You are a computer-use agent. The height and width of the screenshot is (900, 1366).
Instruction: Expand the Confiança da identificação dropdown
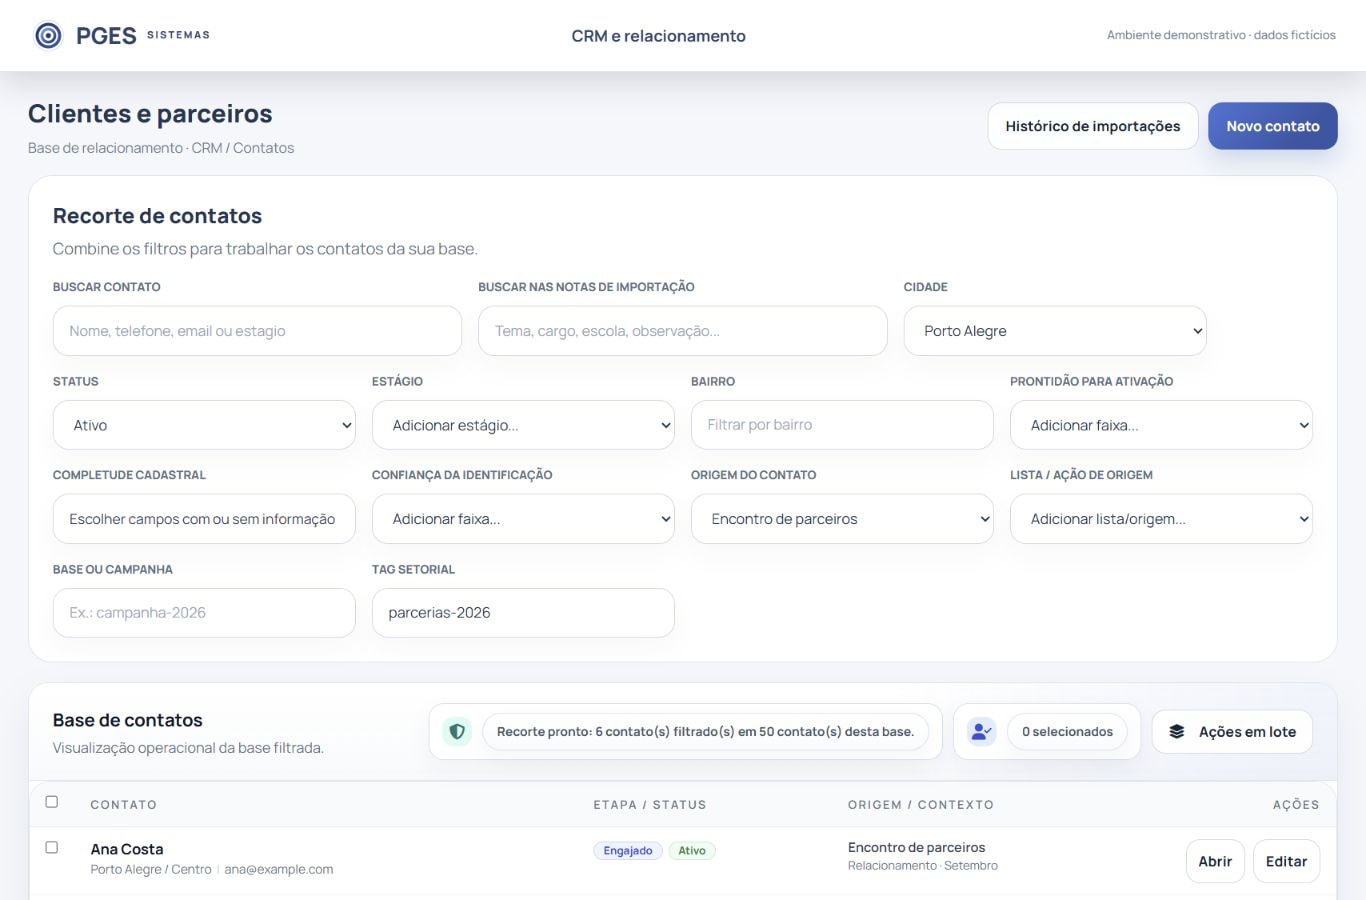pyautogui.click(x=523, y=519)
